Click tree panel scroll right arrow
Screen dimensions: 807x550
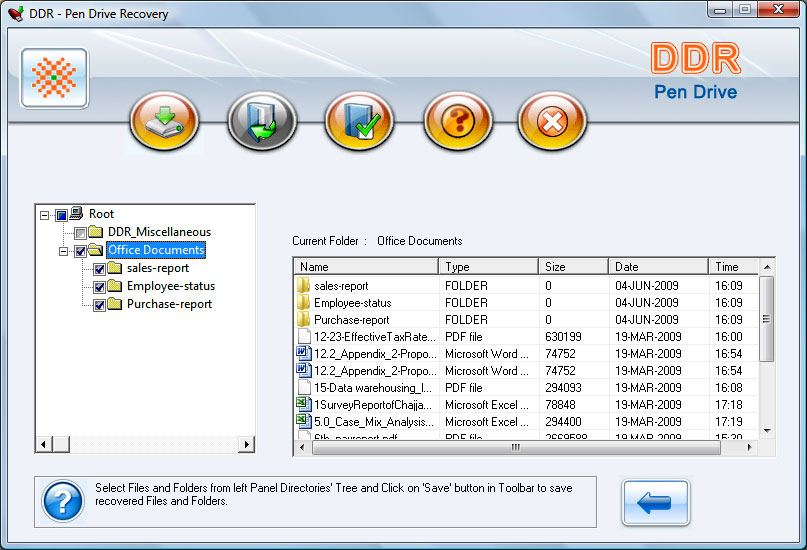pyautogui.click(x=247, y=444)
